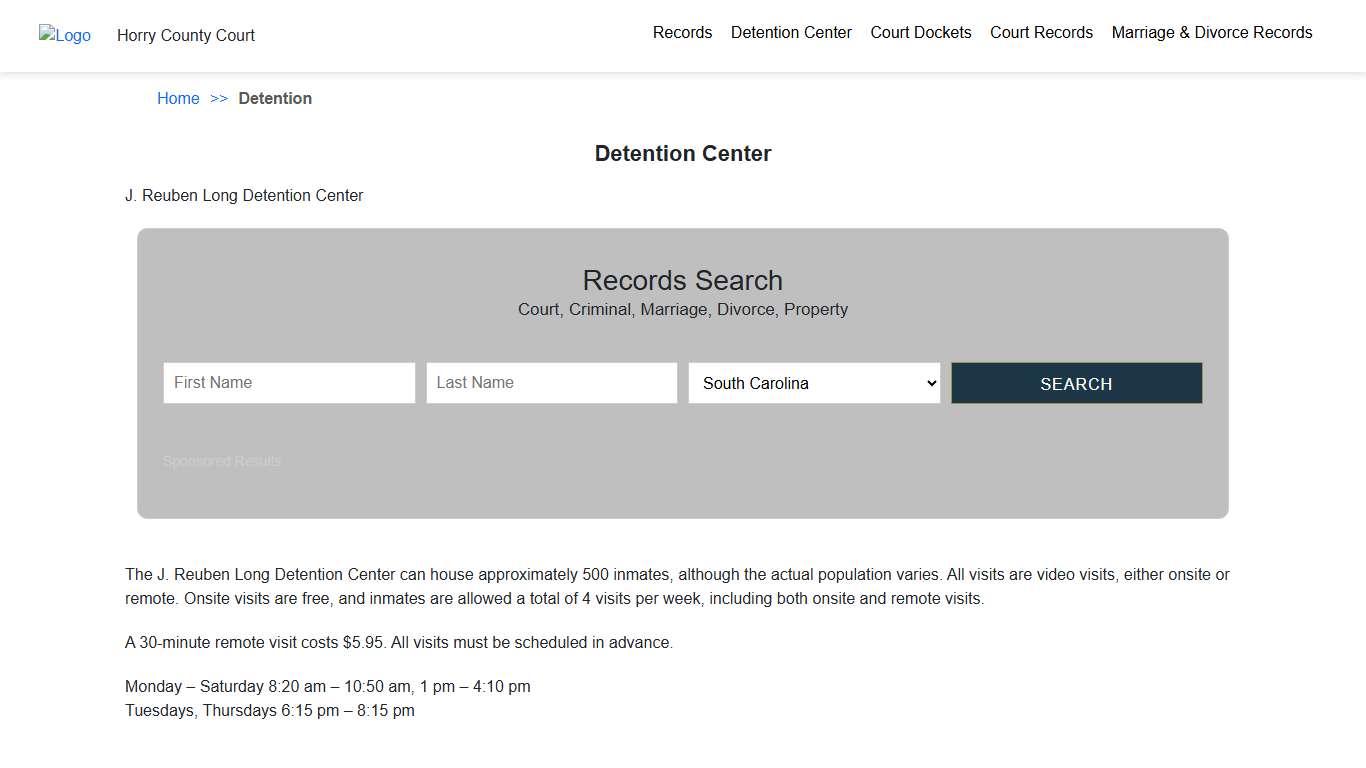Select Court Dockets from the navigation
Screen dimensions: 1366x768
click(x=920, y=32)
